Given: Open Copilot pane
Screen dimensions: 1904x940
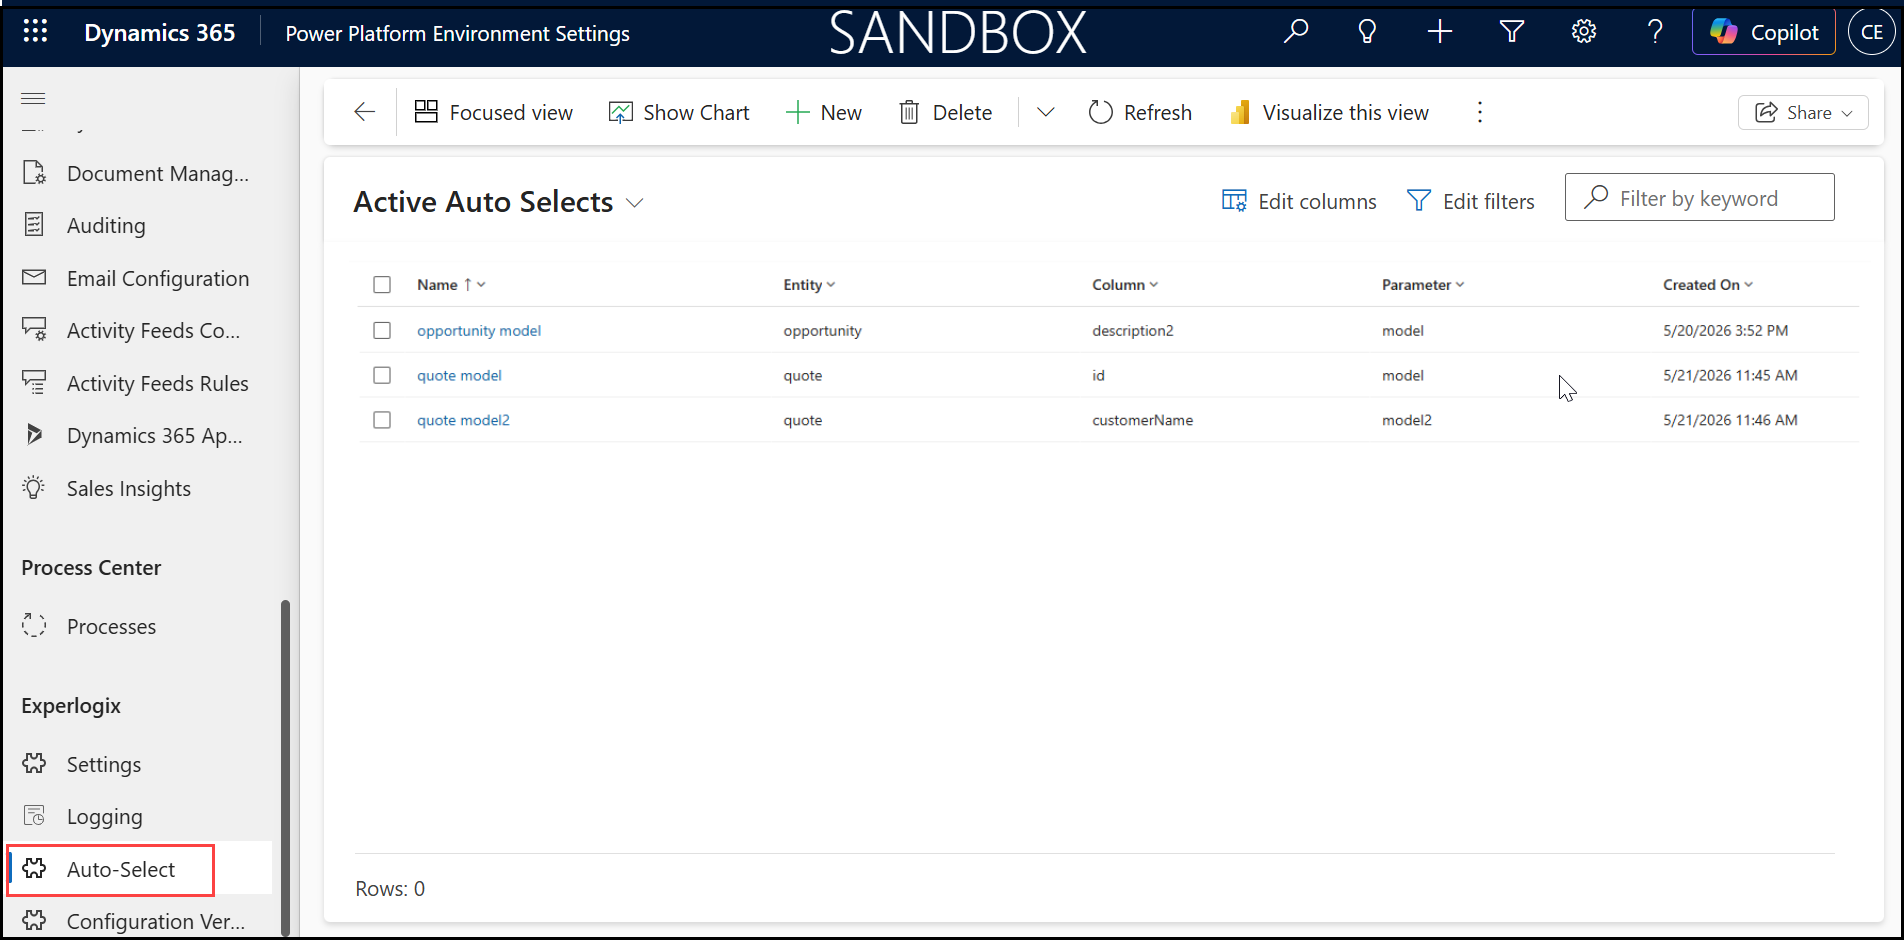Looking at the screenshot, I should point(1763,32).
